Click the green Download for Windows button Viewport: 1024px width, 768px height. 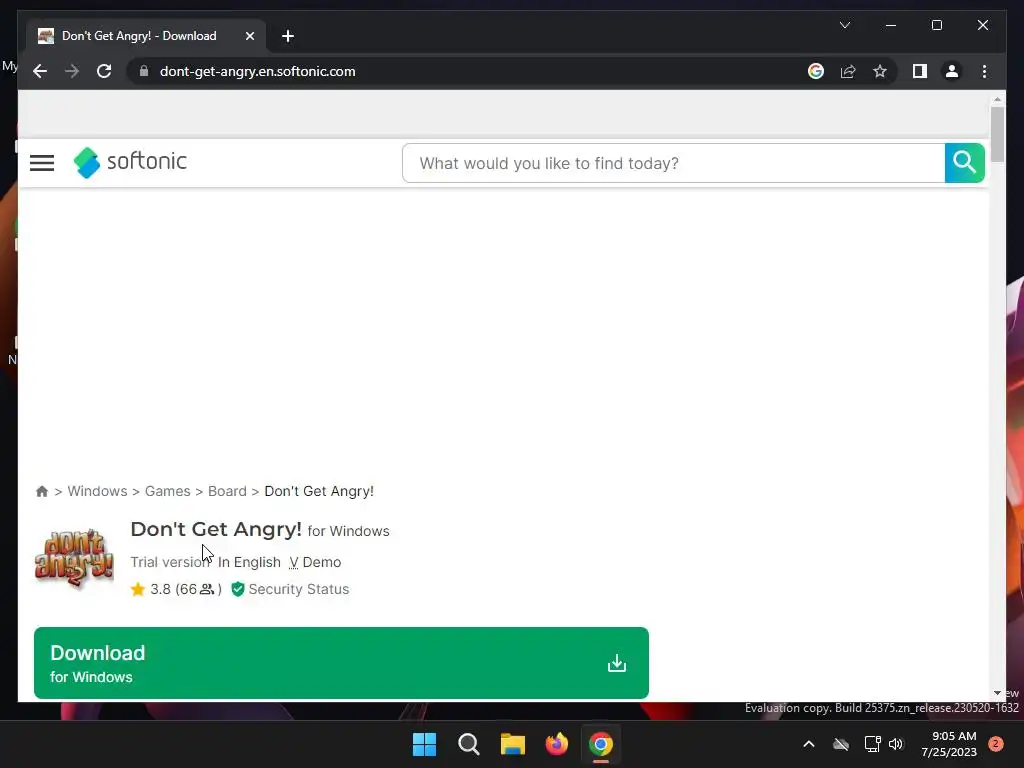[x=341, y=663]
